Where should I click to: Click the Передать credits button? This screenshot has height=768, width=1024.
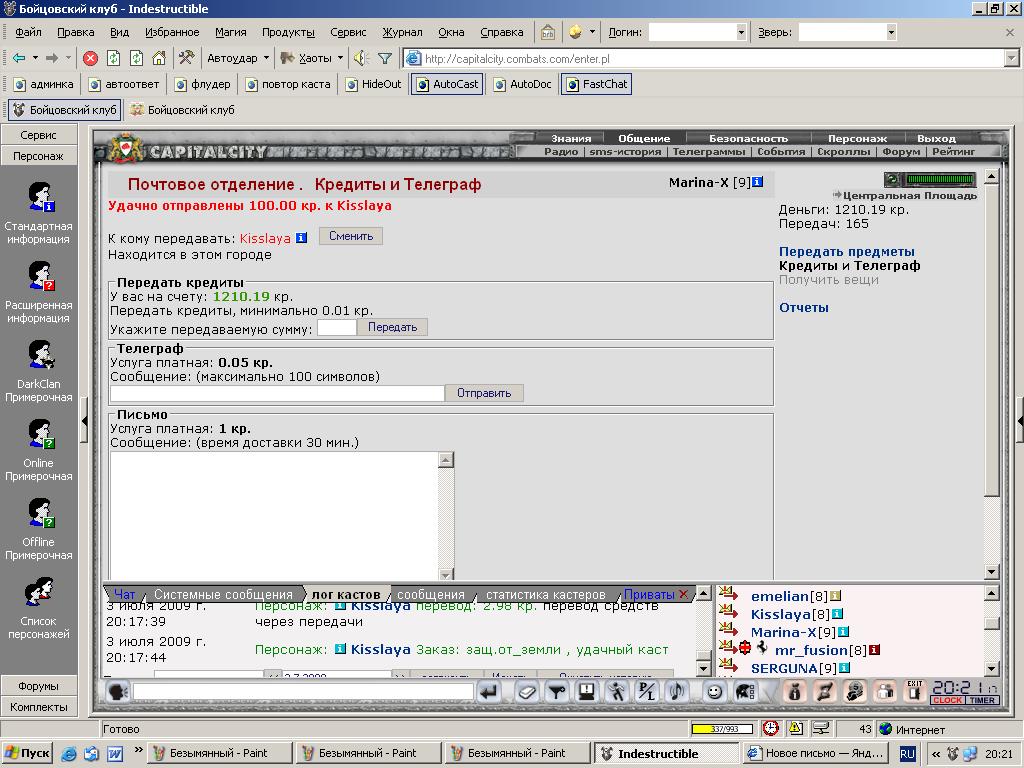[392, 327]
